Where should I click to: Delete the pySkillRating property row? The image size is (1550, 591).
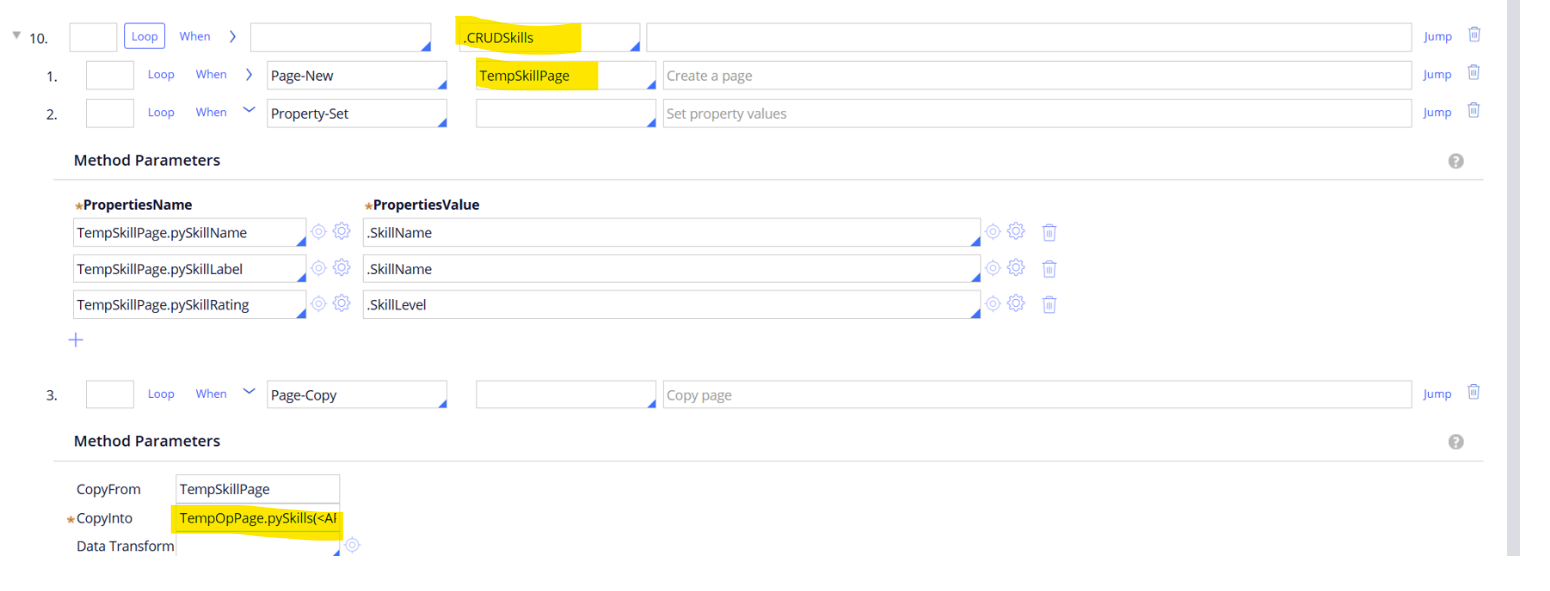point(1049,305)
